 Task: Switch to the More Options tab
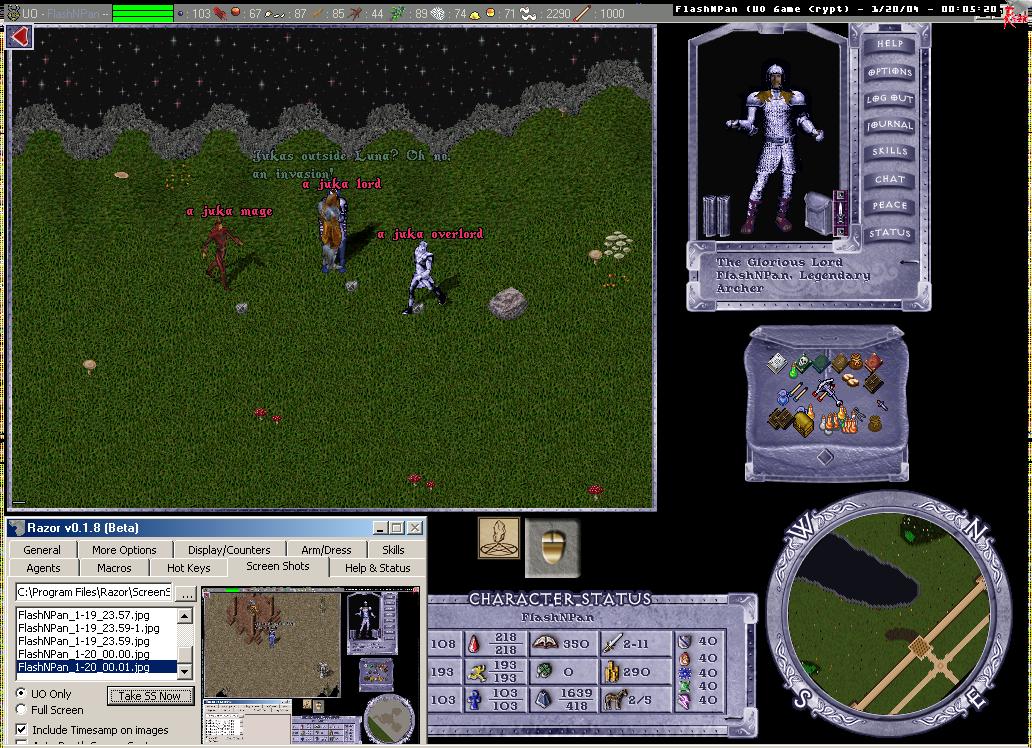124,550
